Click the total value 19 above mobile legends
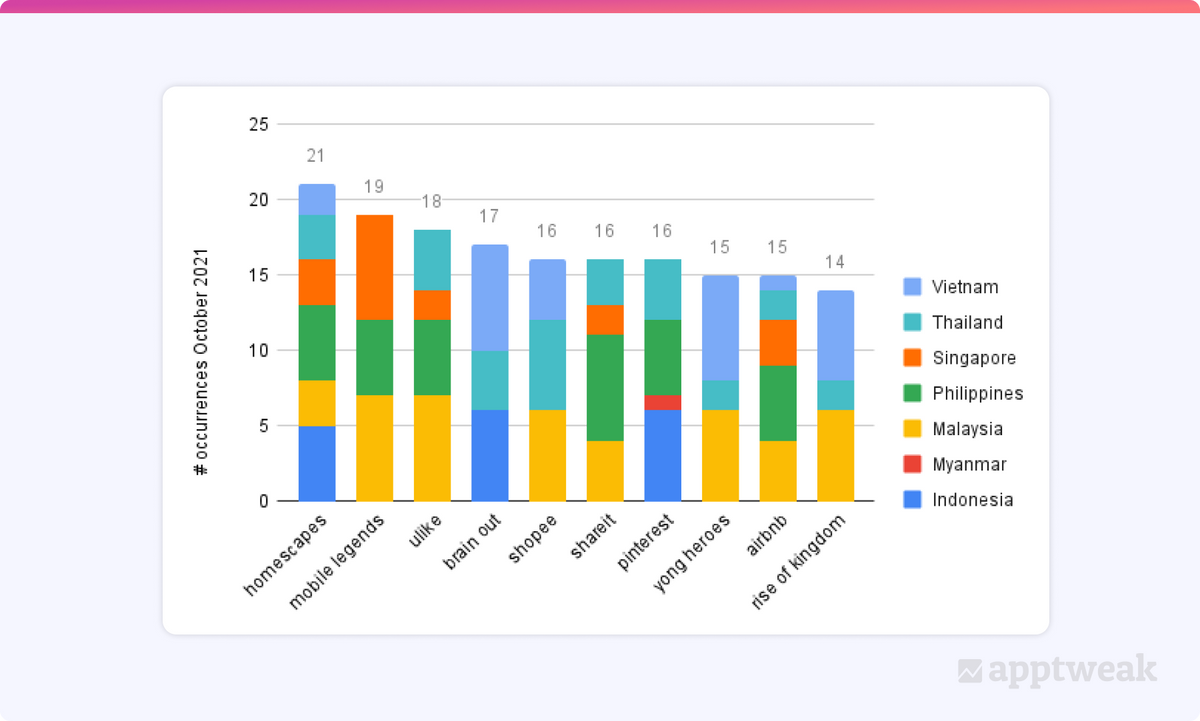Image resolution: width=1200 pixels, height=721 pixels. 374,186
